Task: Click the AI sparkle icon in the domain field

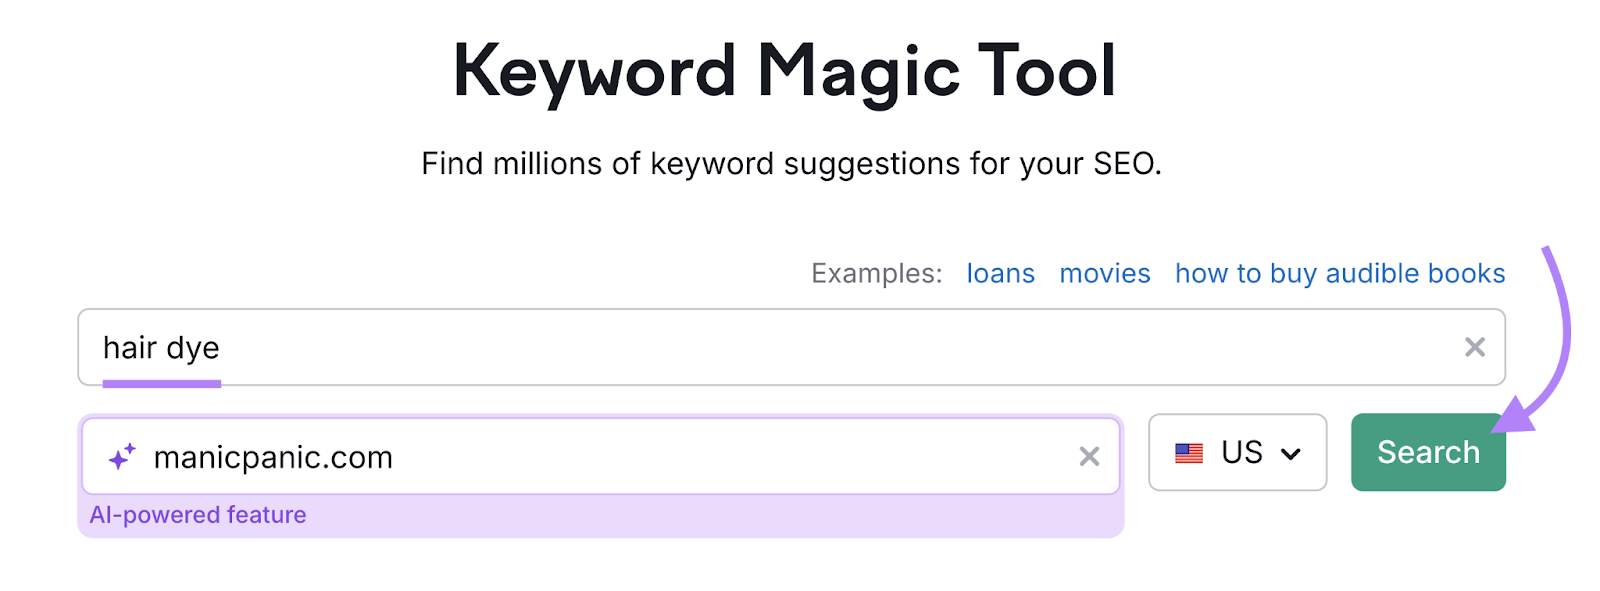Action: coord(121,456)
